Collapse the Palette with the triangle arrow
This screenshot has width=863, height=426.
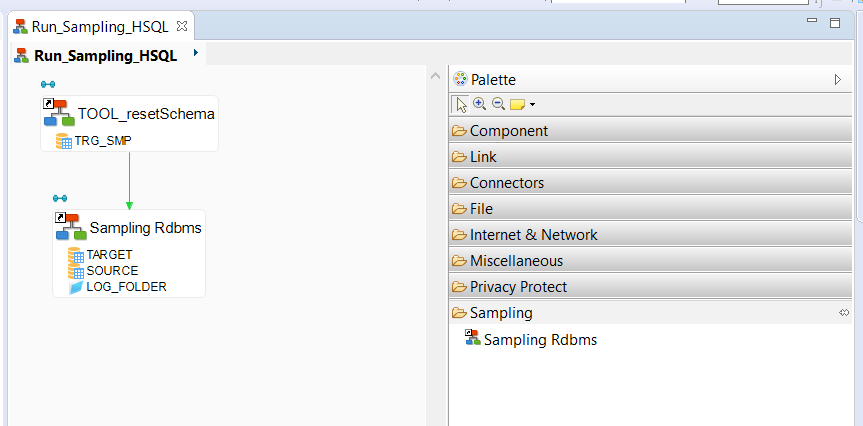[x=838, y=80]
